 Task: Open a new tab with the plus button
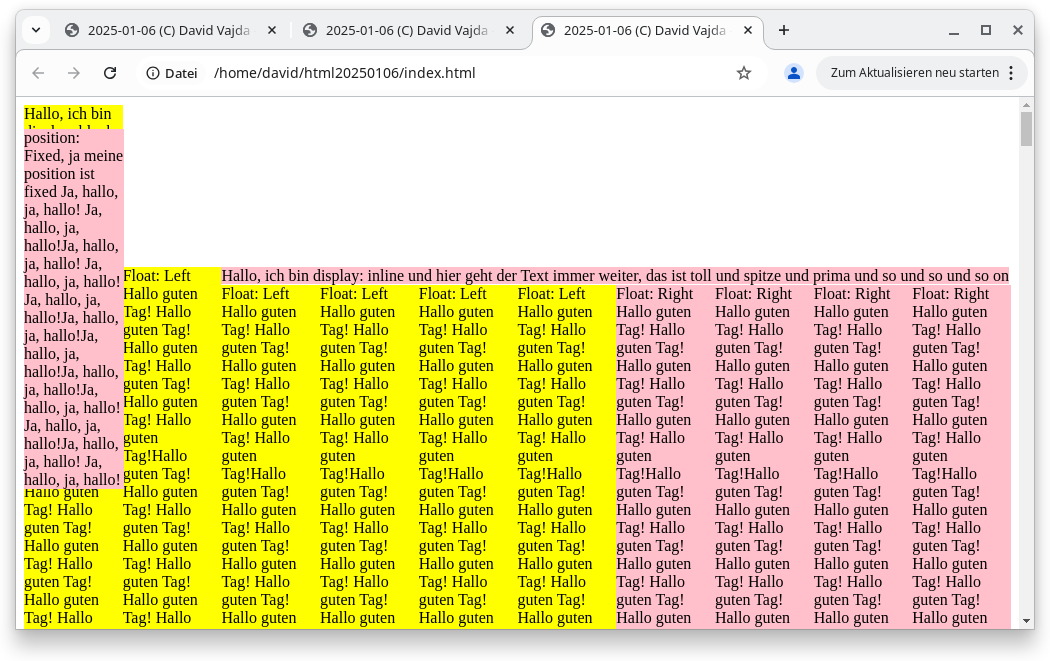pos(784,30)
